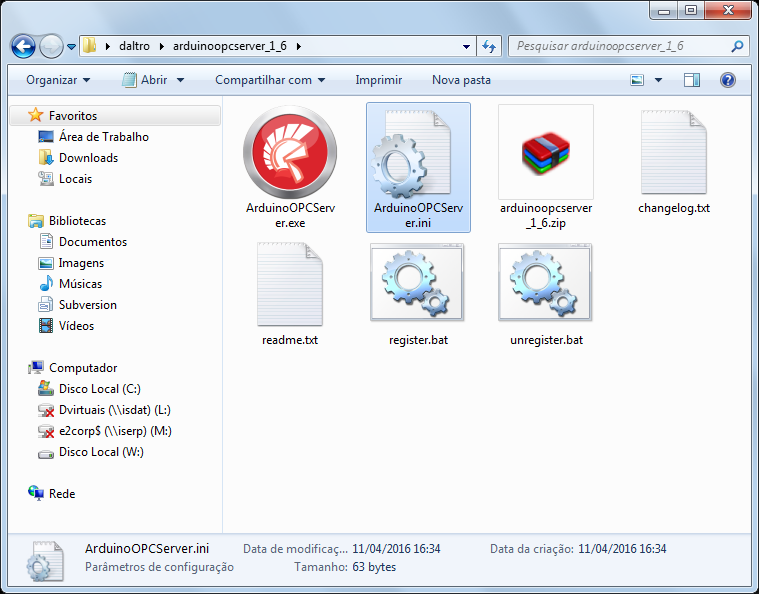Screen dimensions: 759x594
Task: Select the readme.txt file icon
Action: coord(289,284)
